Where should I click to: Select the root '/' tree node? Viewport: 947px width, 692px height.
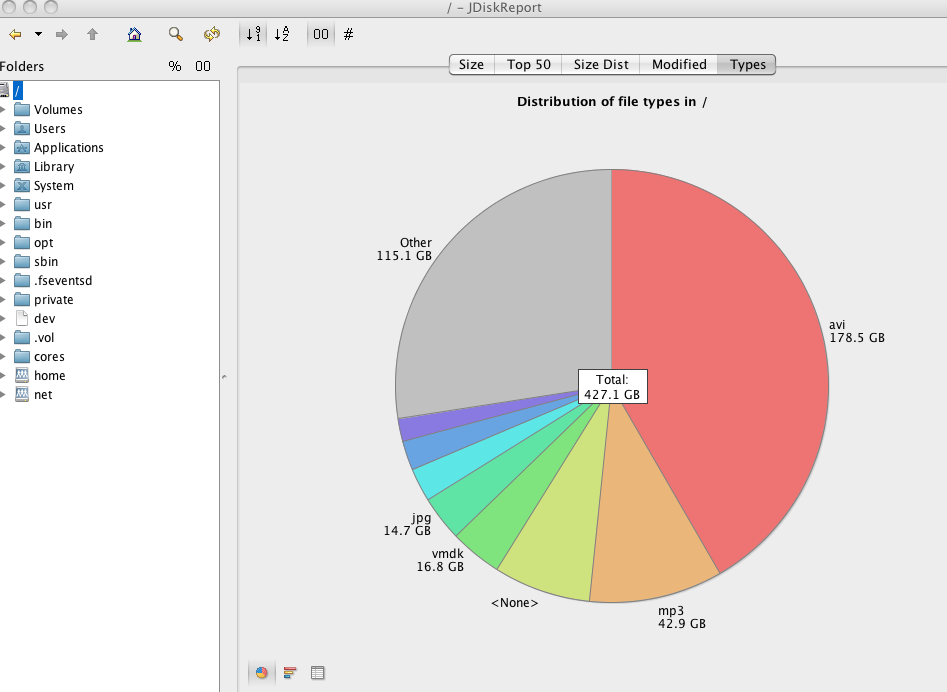tap(18, 91)
